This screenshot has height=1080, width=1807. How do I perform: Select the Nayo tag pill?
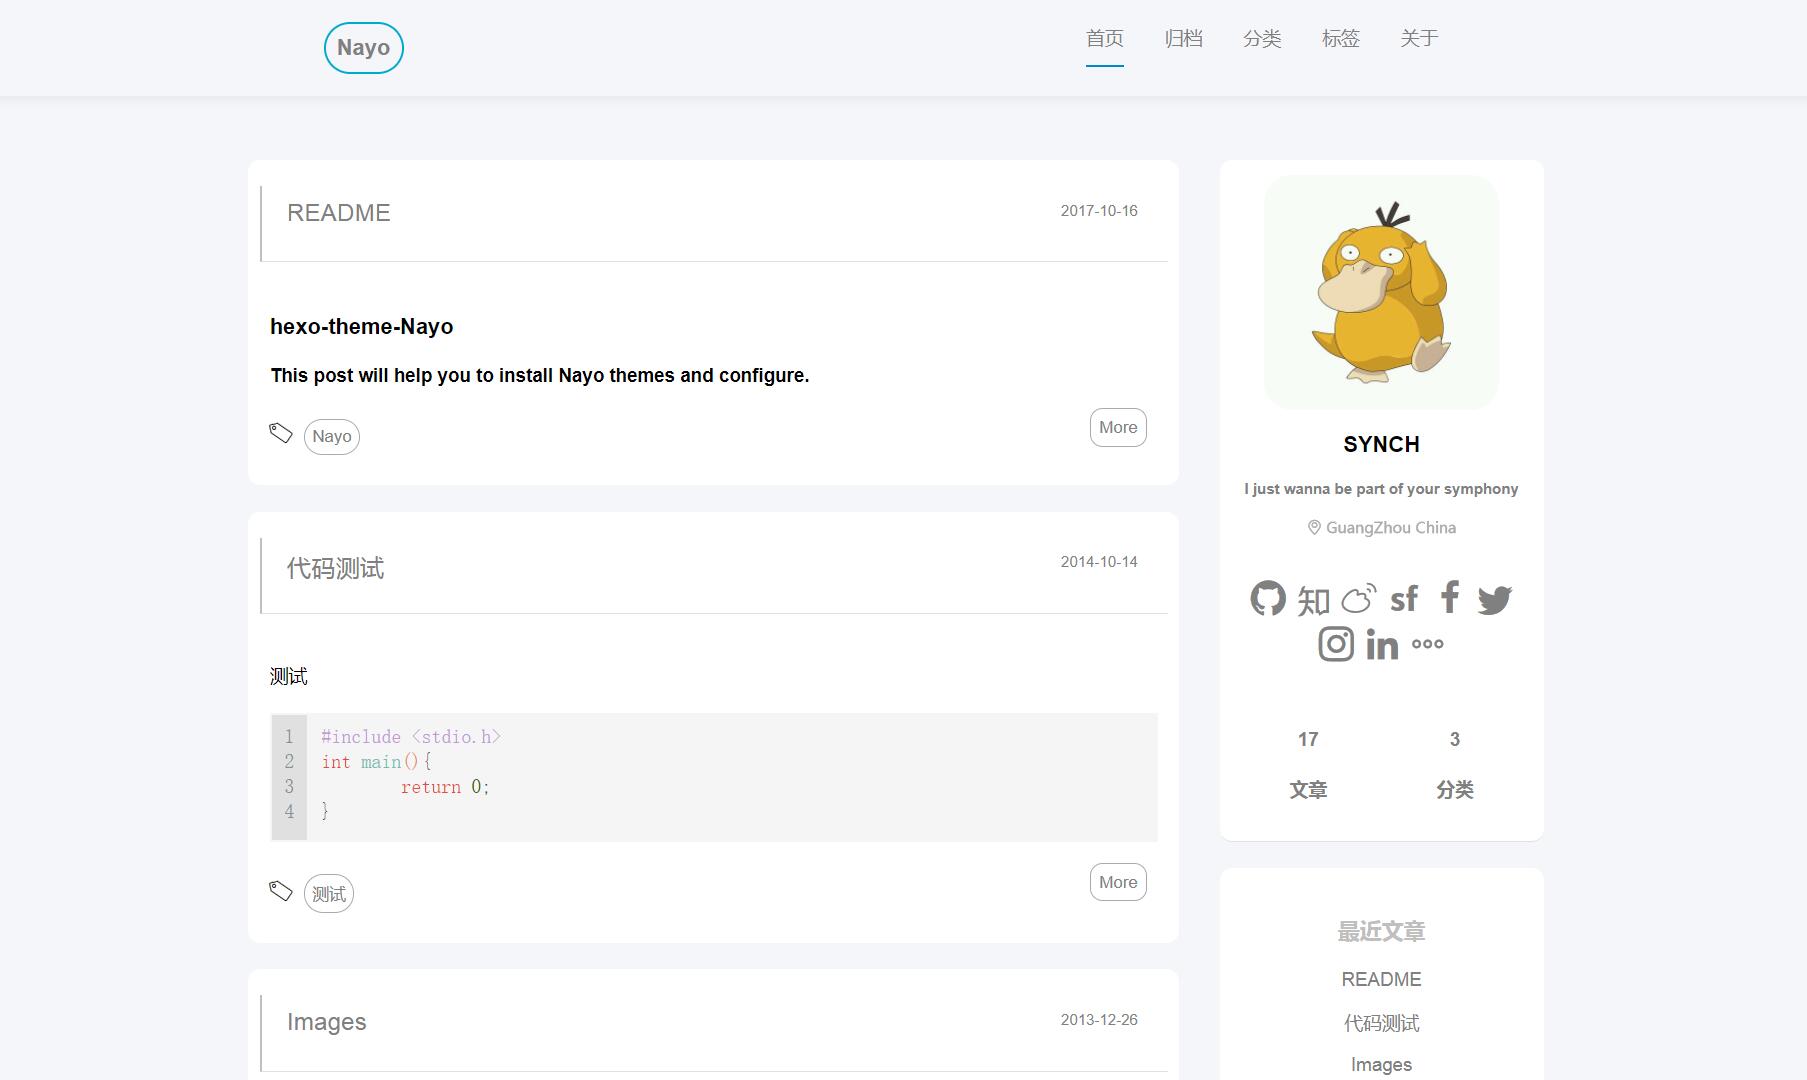click(332, 437)
